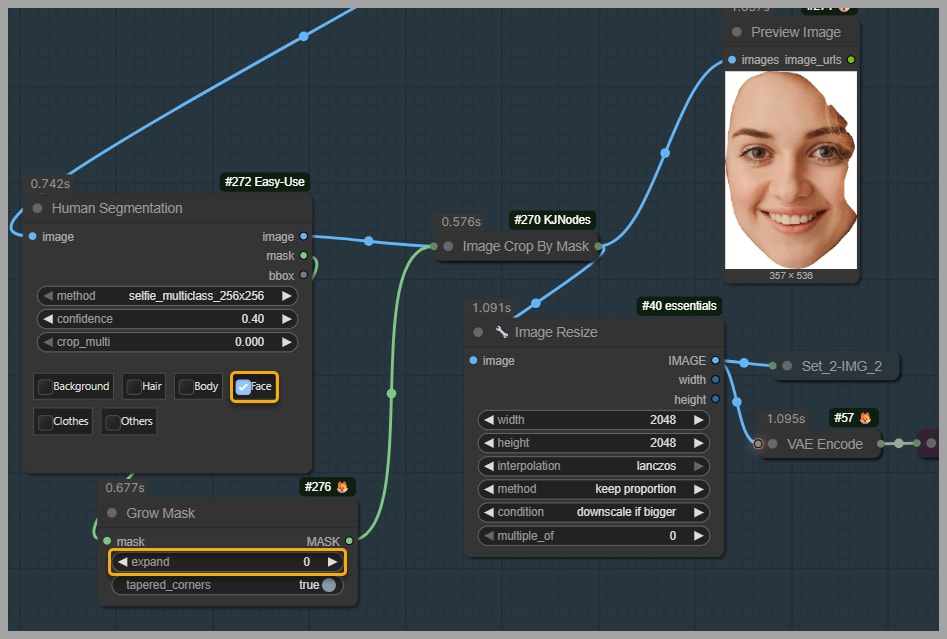Click the #57 fox badge on VAE Encode
This screenshot has height=639, width=947.
pos(866,417)
